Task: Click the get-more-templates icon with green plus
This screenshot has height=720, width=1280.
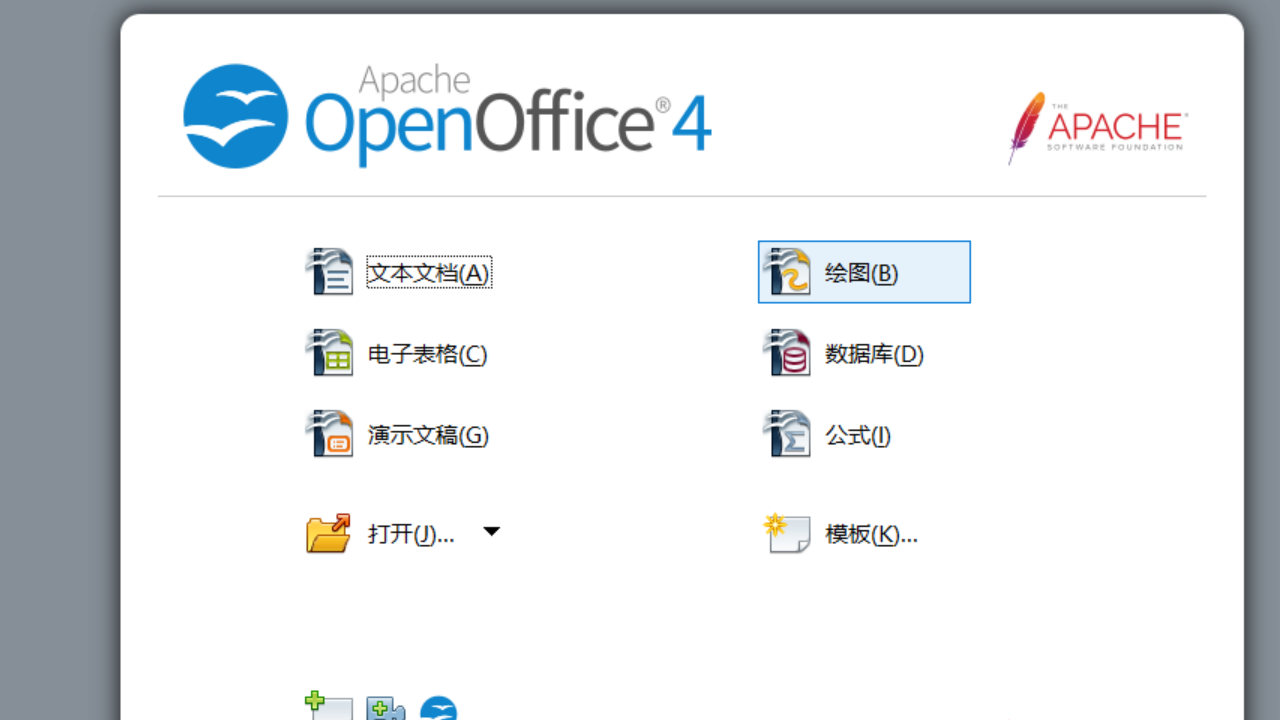Action: pyautogui.click(x=329, y=706)
